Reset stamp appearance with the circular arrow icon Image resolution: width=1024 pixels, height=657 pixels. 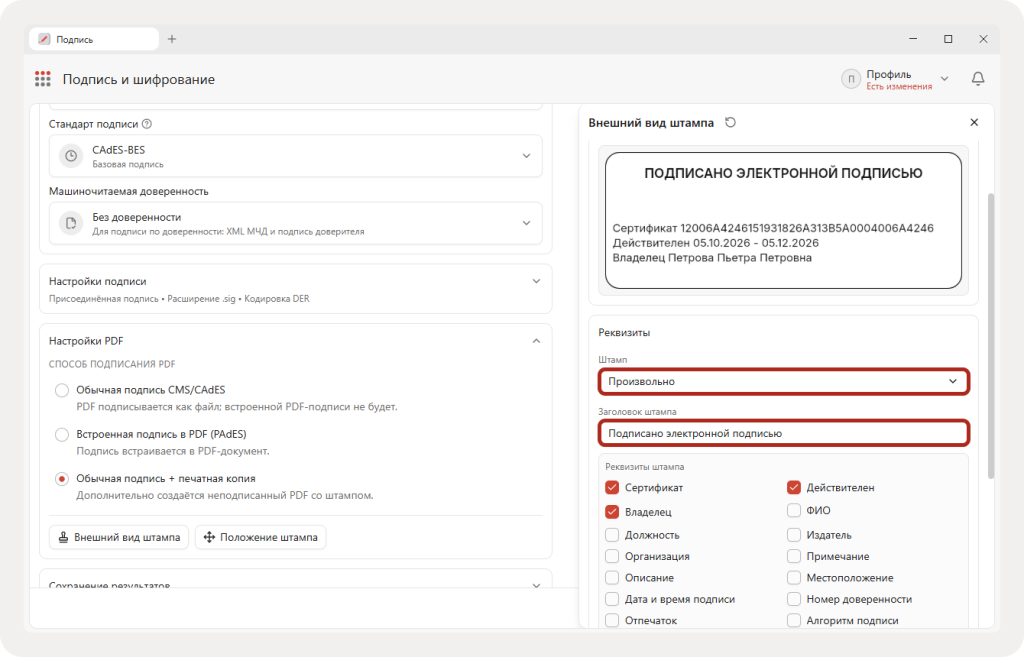click(x=730, y=122)
